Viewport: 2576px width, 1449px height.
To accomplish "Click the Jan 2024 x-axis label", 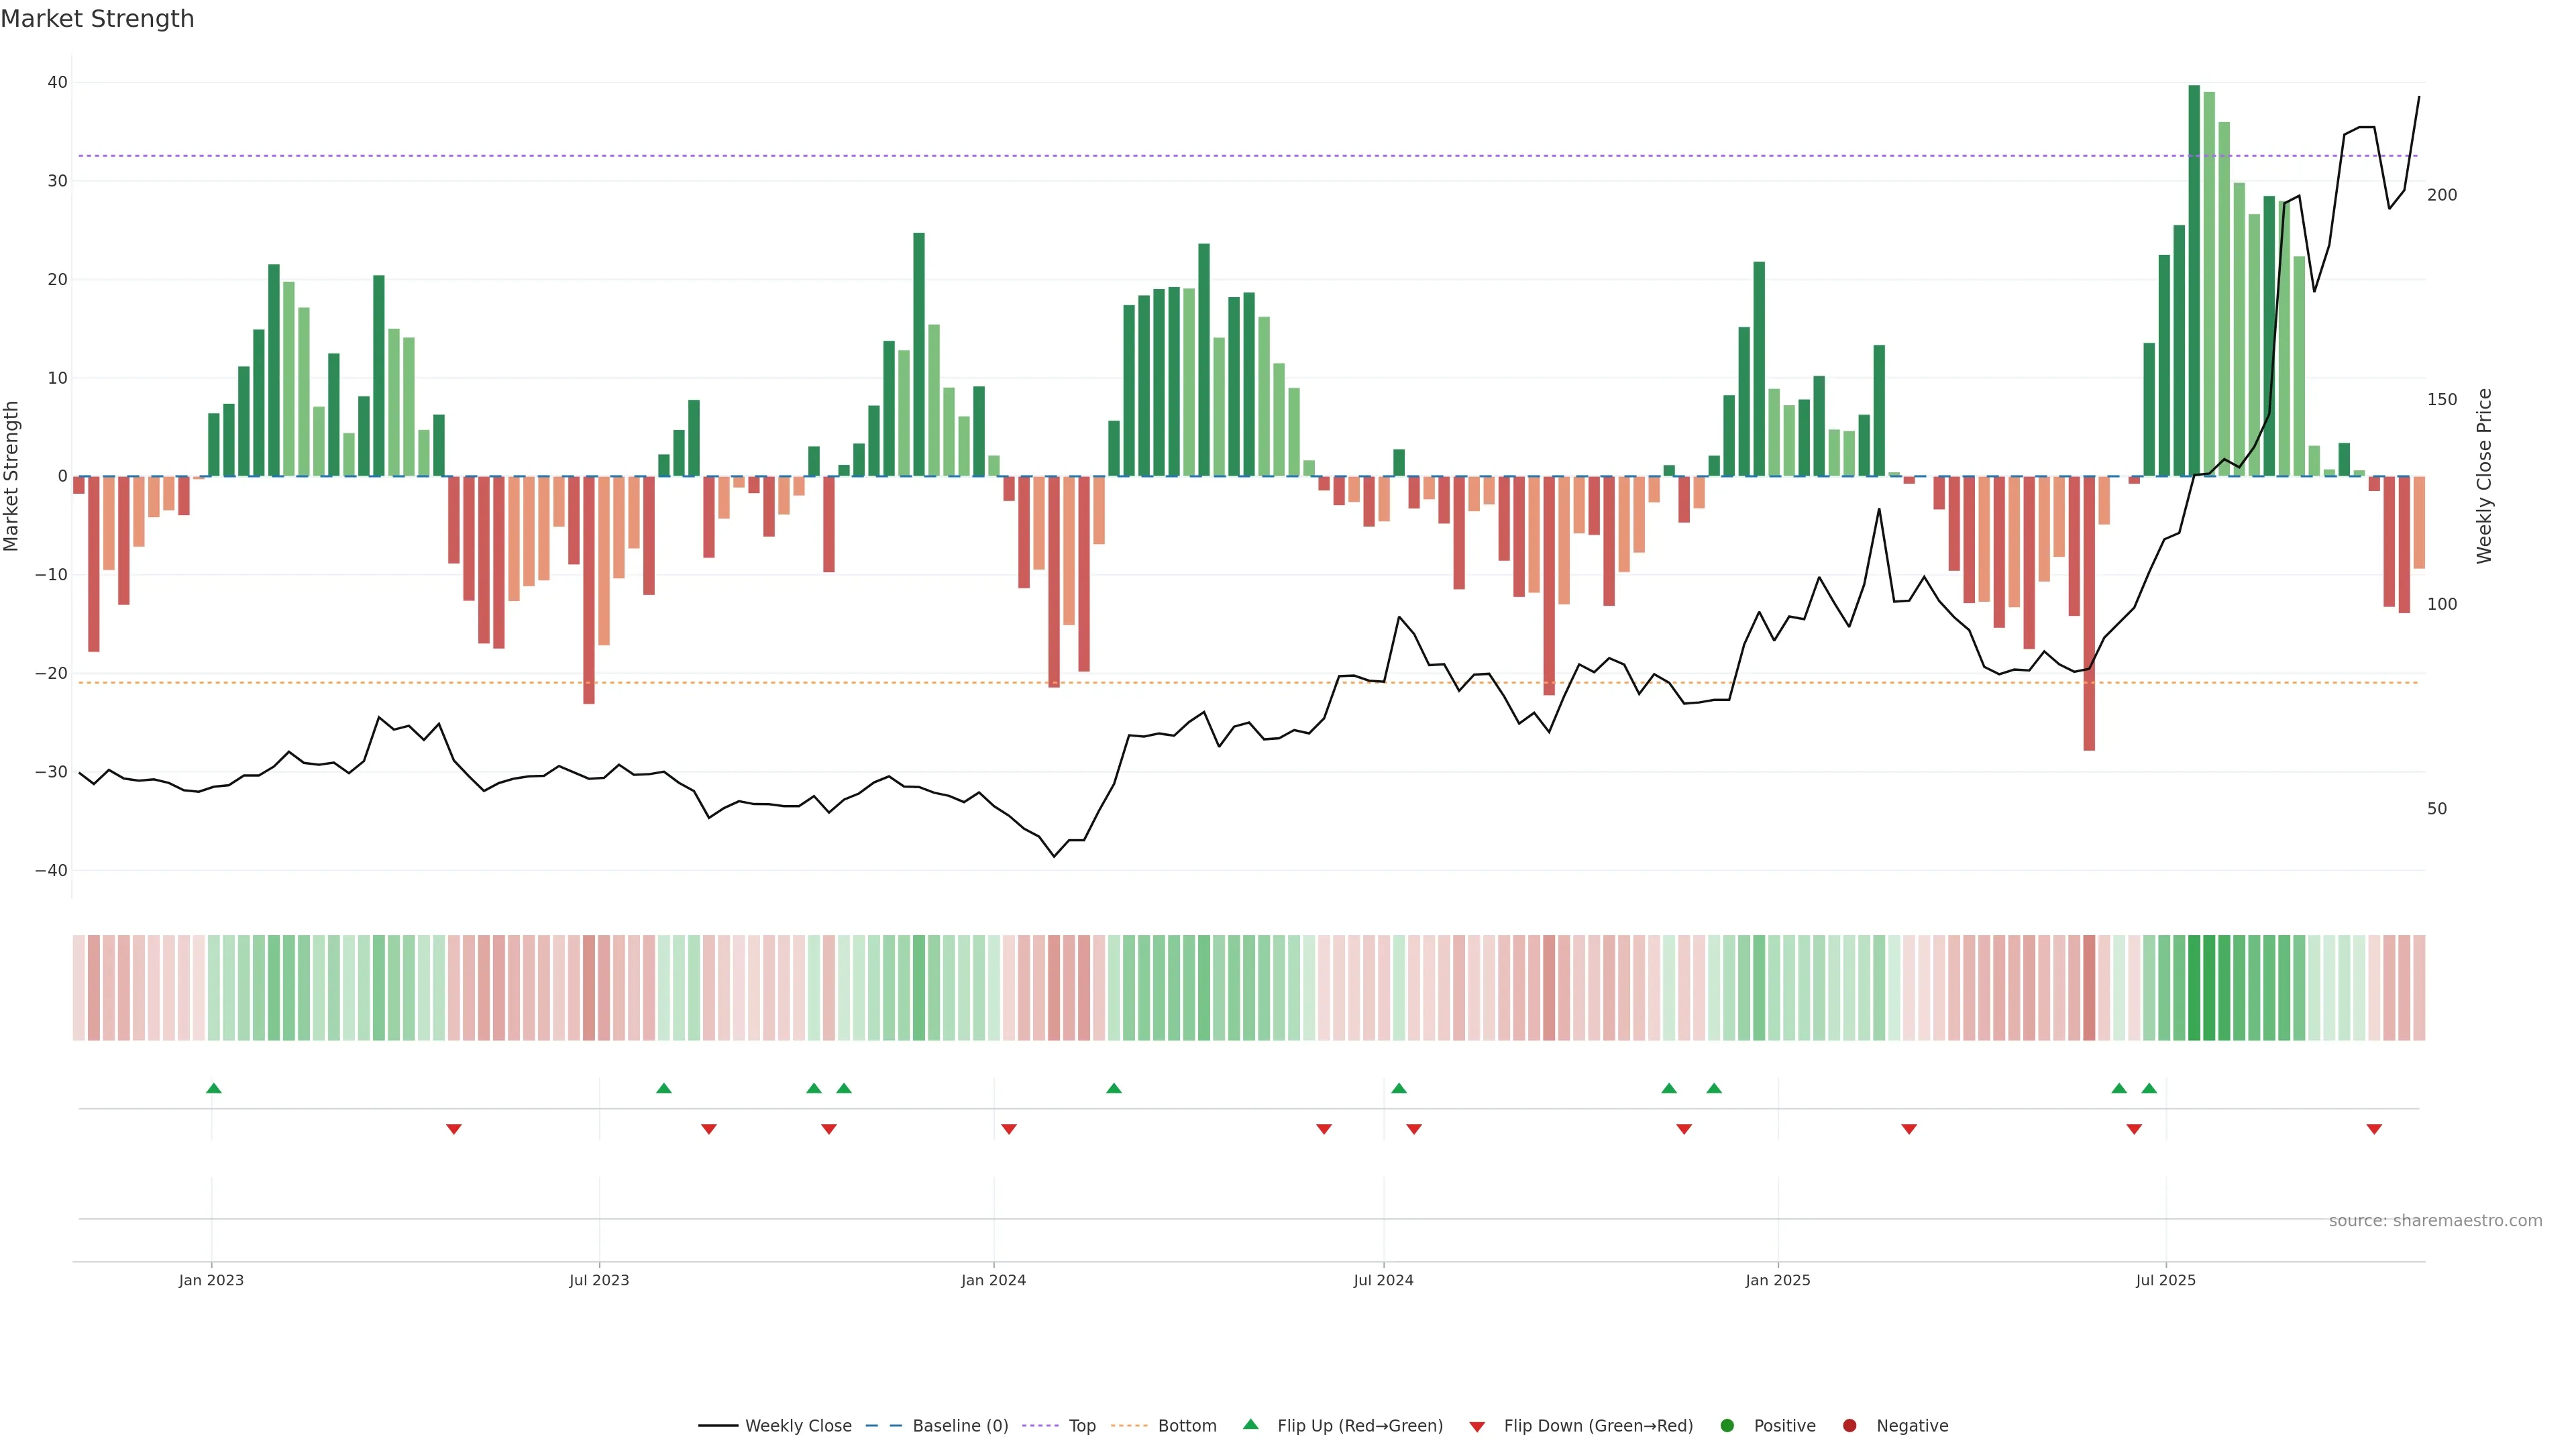I will coord(993,1280).
